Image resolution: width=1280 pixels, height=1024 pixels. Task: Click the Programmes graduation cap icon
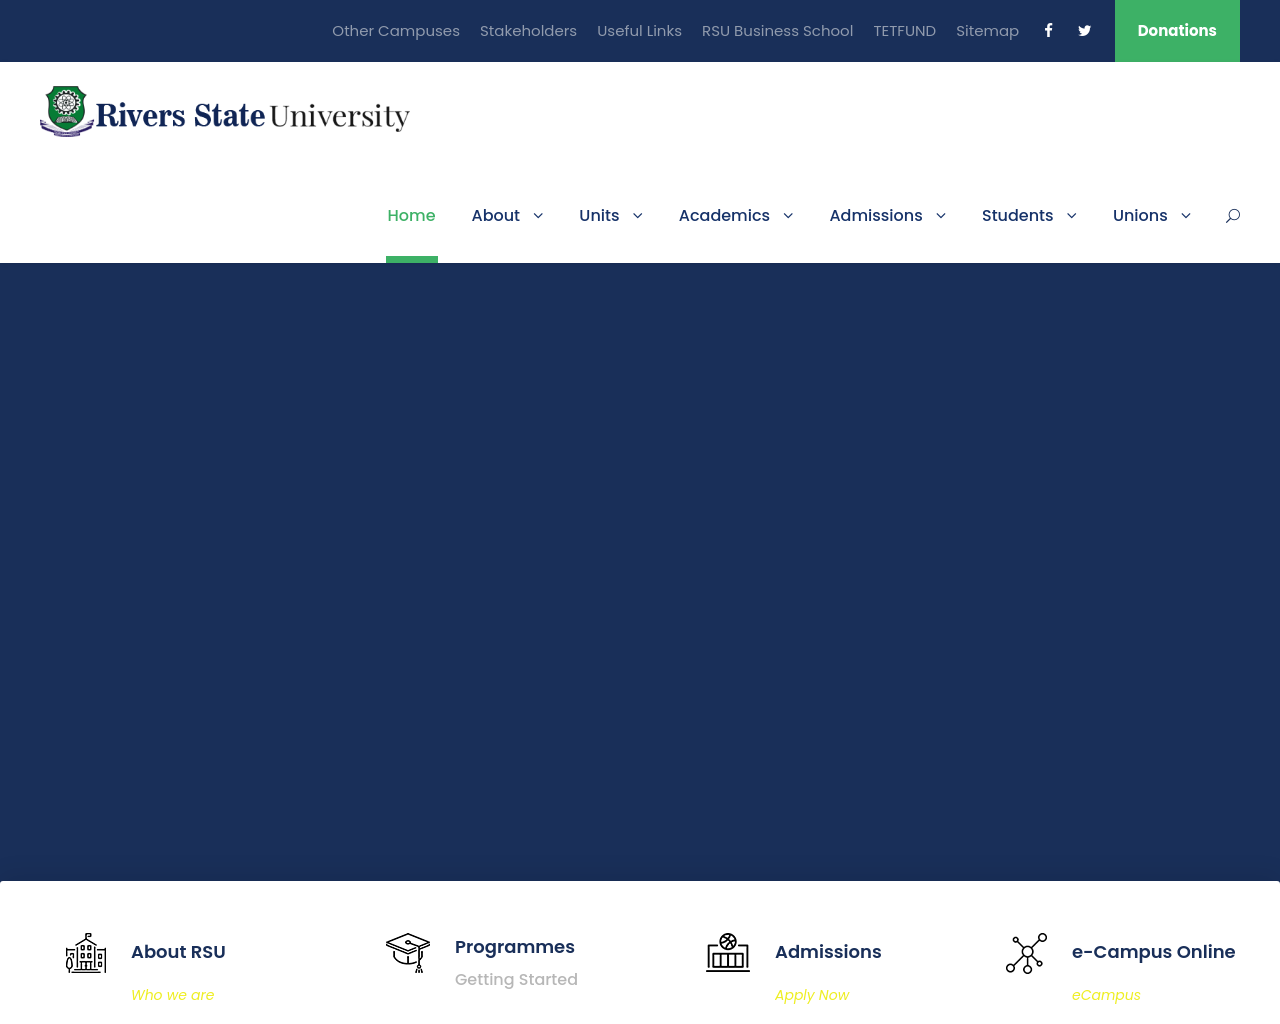click(x=408, y=953)
